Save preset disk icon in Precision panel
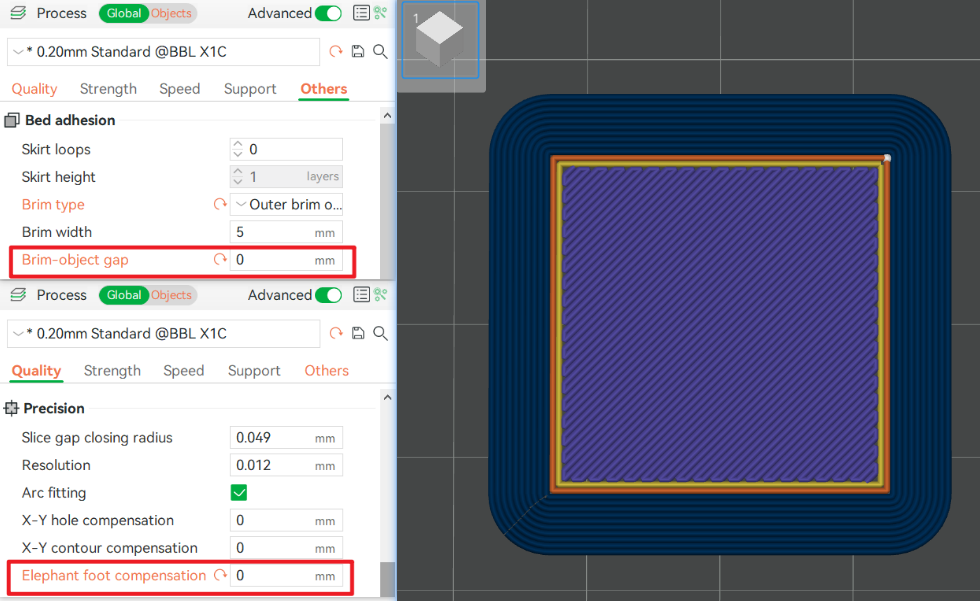This screenshot has height=601, width=980. pyautogui.click(x=358, y=333)
